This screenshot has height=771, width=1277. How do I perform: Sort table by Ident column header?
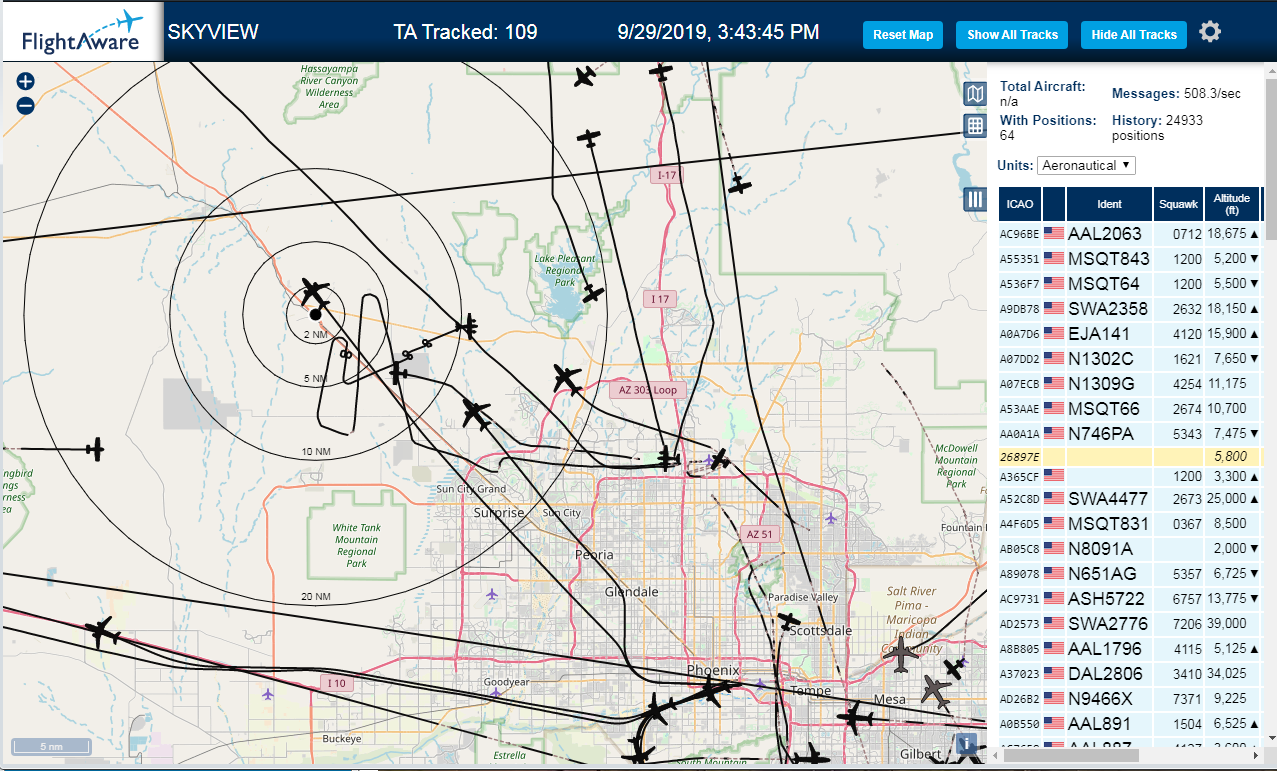[1109, 204]
